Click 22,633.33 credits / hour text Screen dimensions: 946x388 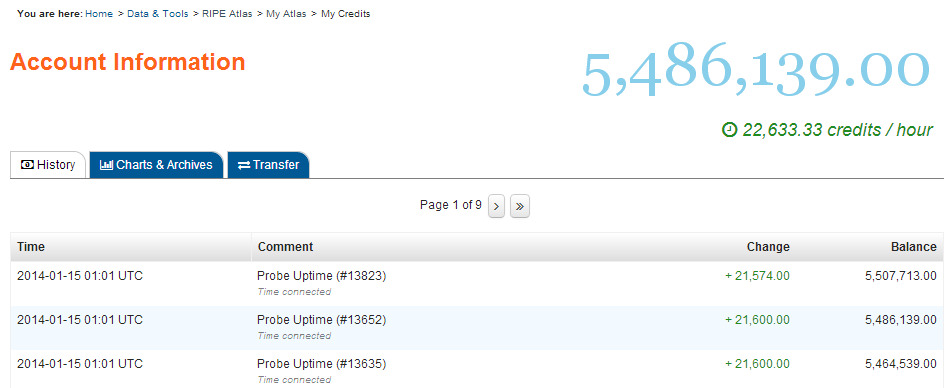point(837,129)
